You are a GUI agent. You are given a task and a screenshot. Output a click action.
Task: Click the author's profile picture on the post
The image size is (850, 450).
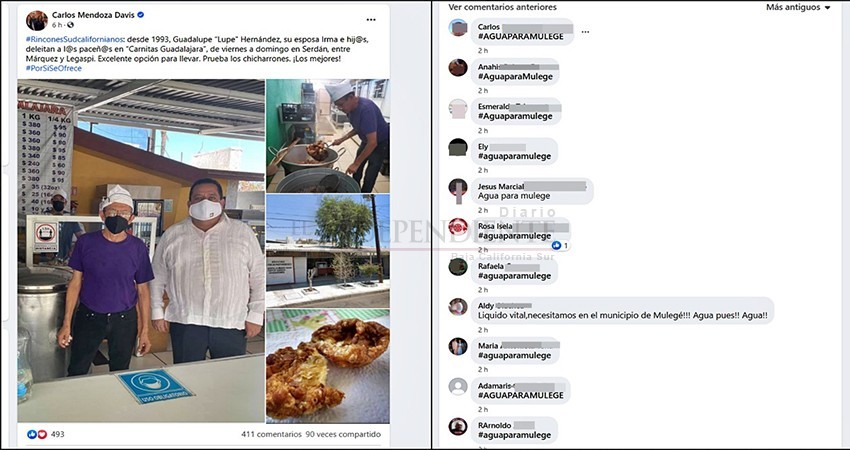pyautogui.click(x=37, y=20)
